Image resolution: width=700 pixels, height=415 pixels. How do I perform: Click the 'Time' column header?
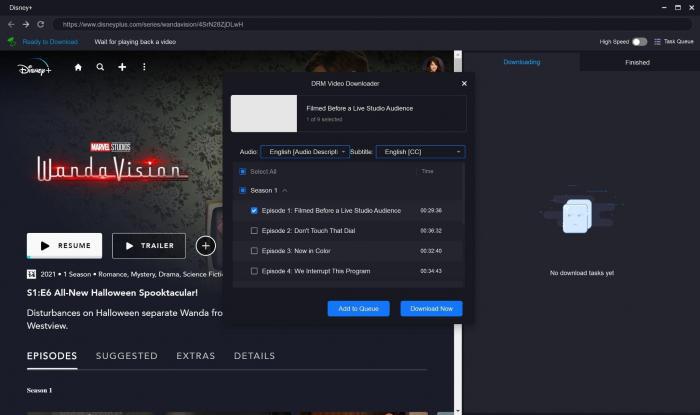[427, 171]
